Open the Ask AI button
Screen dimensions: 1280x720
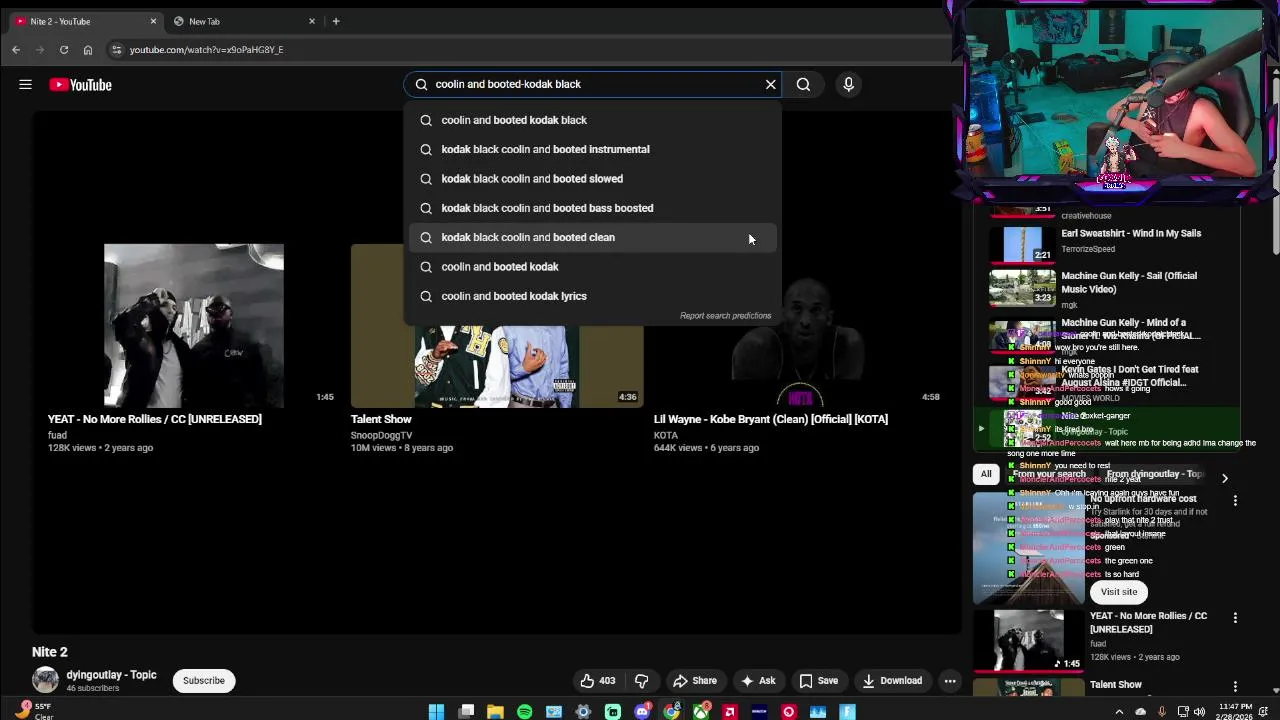pyautogui.click(x=757, y=681)
